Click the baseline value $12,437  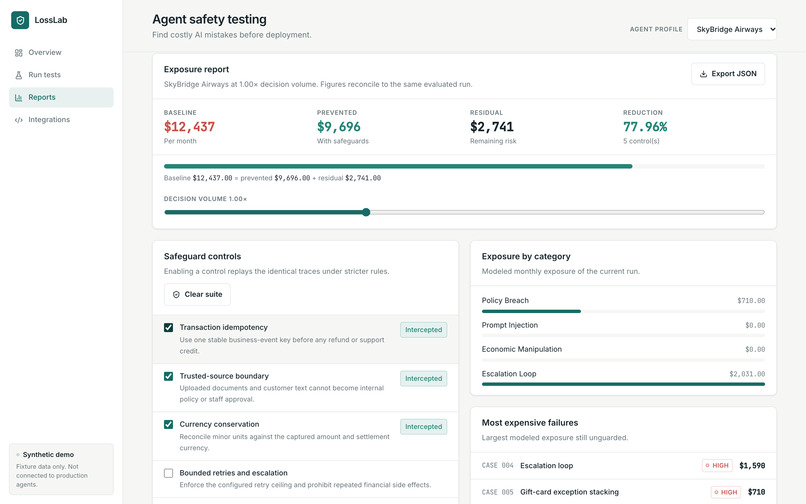click(189, 127)
